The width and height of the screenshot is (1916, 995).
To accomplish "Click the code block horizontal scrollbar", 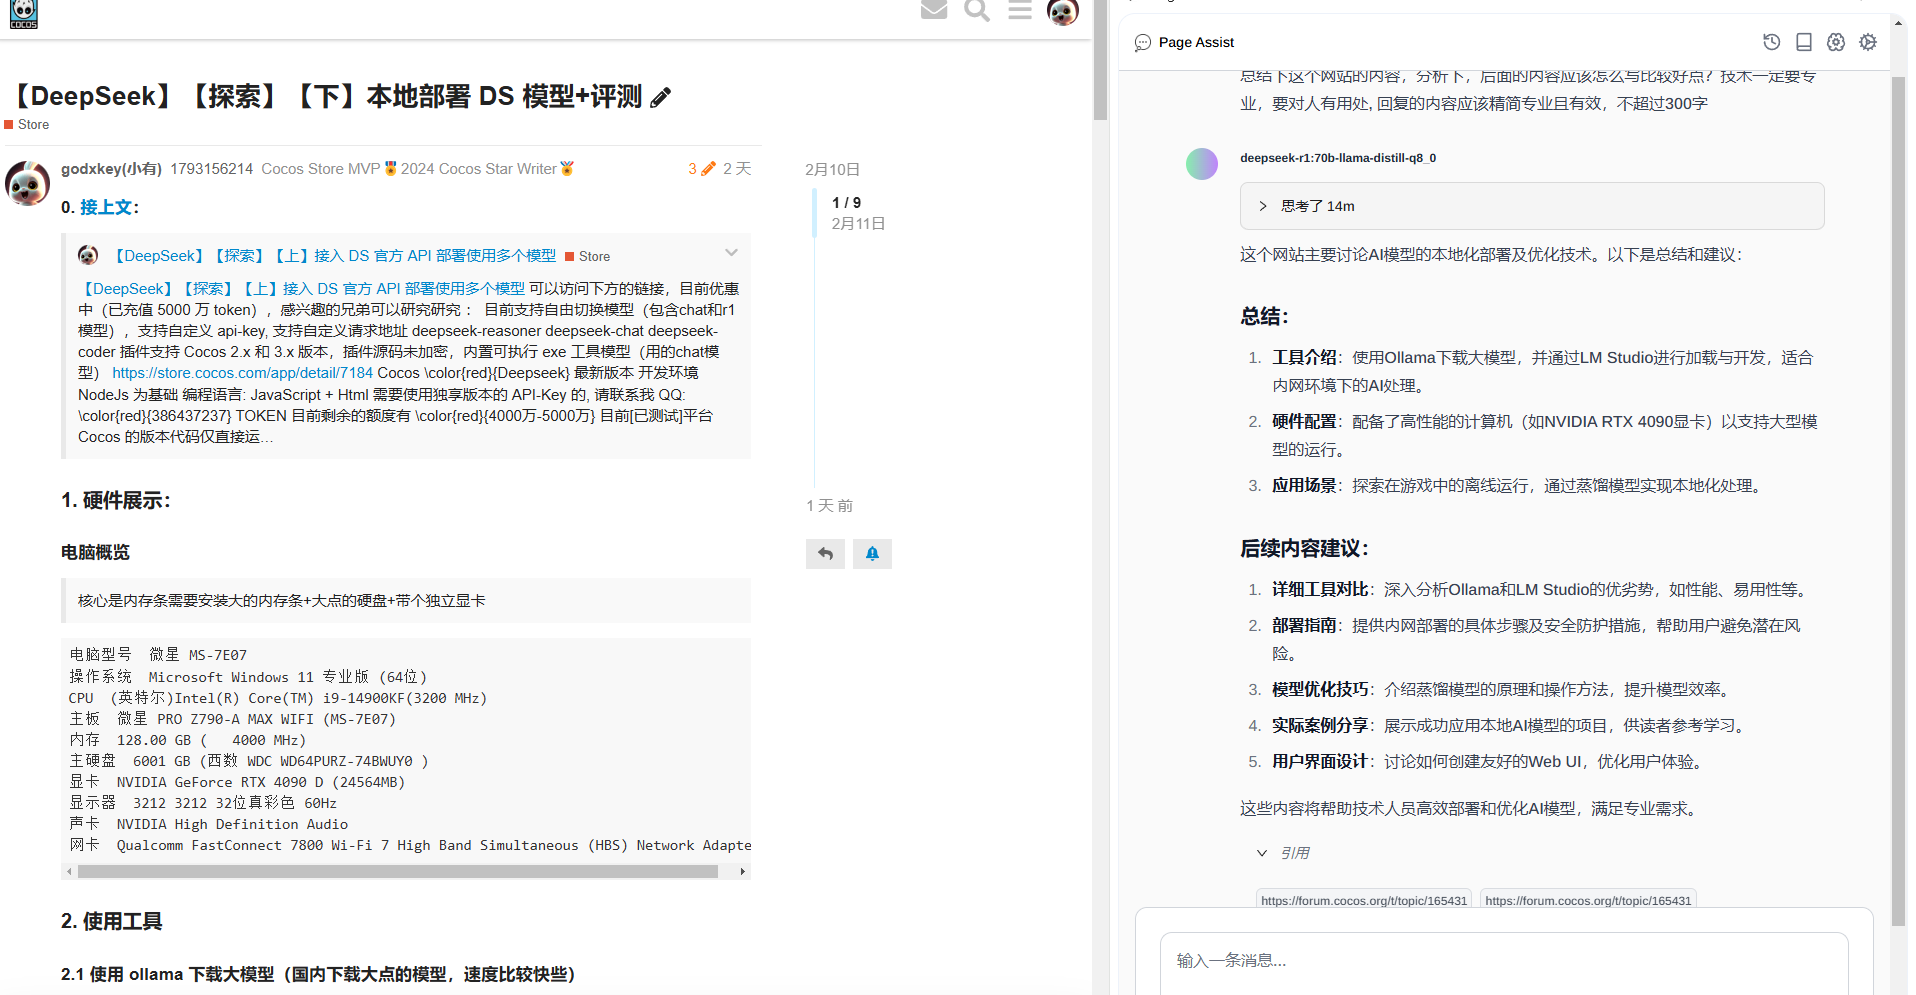I will click(x=397, y=871).
